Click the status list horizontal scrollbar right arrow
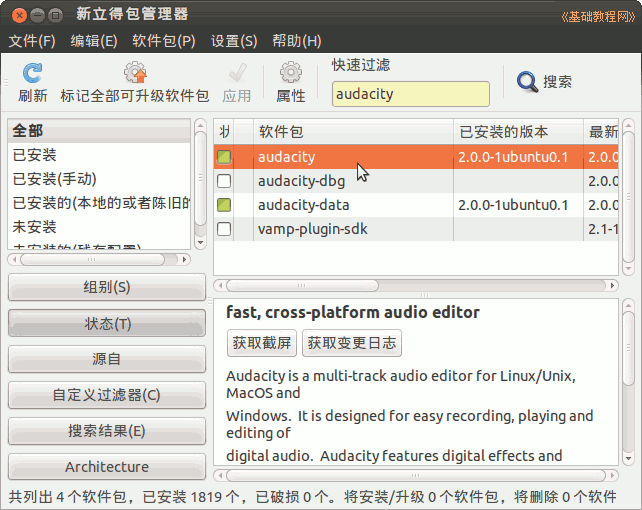 click(185, 260)
